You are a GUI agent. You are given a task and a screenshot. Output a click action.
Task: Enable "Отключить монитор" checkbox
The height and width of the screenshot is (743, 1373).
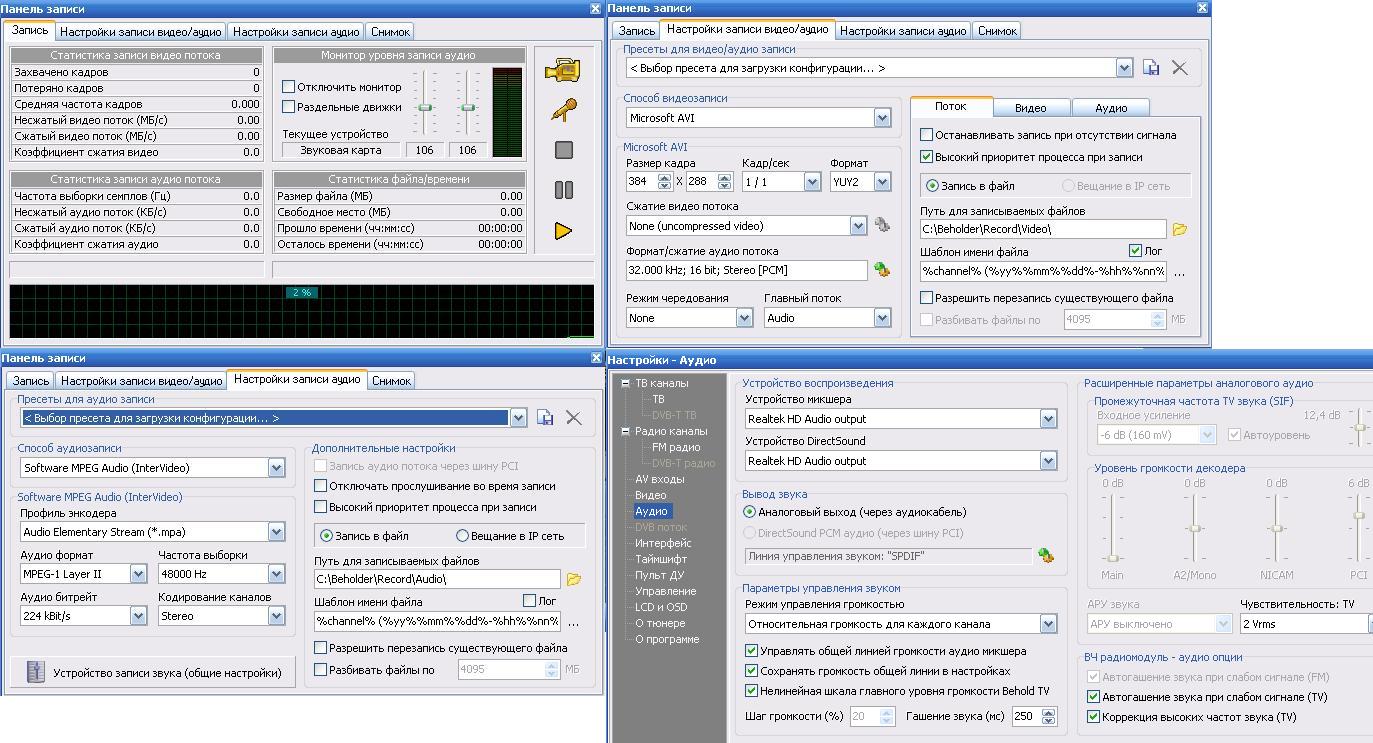click(289, 87)
